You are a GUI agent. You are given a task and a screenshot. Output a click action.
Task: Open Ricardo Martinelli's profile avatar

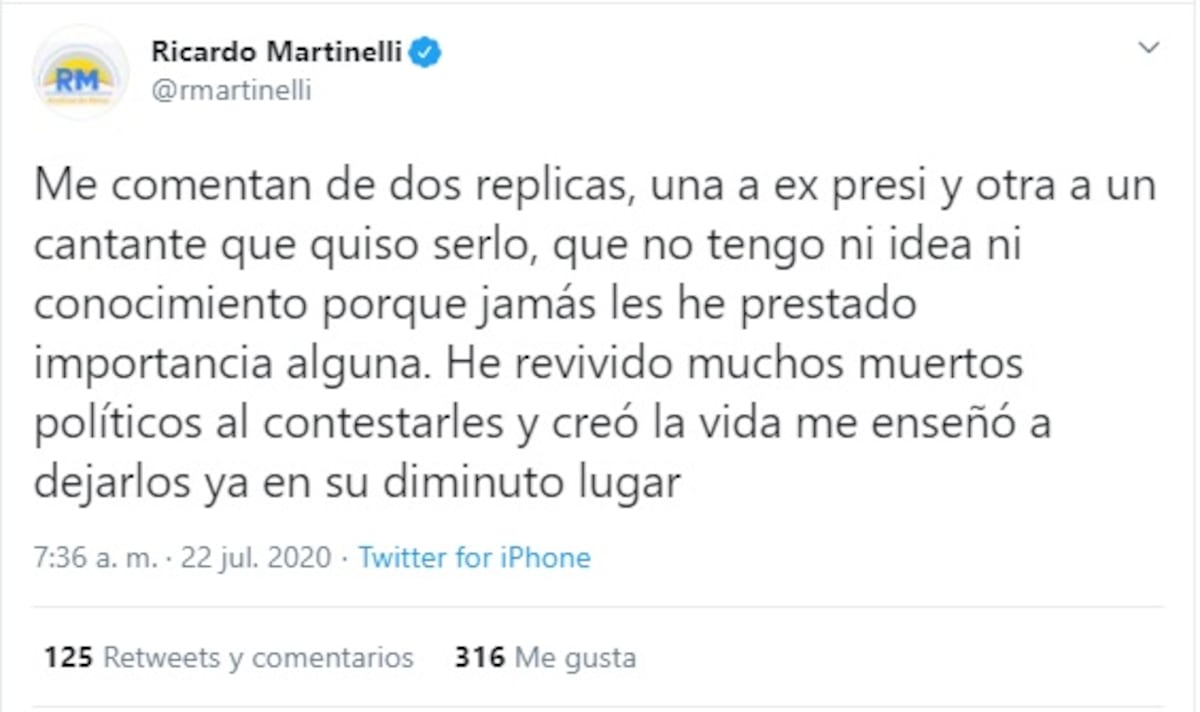pyautogui.click(x=79, y=70)
